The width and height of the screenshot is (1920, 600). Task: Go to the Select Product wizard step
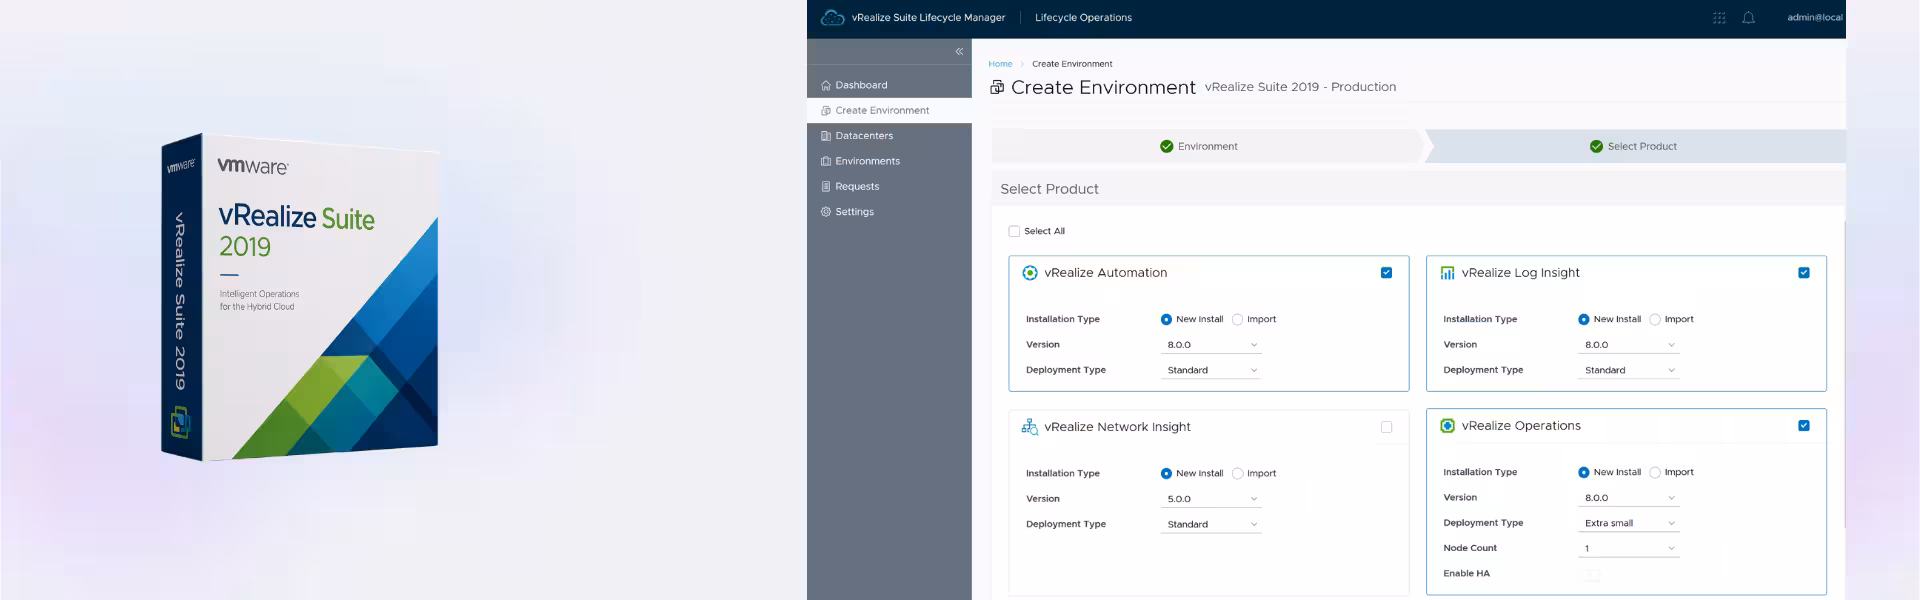pos(1635,146)
